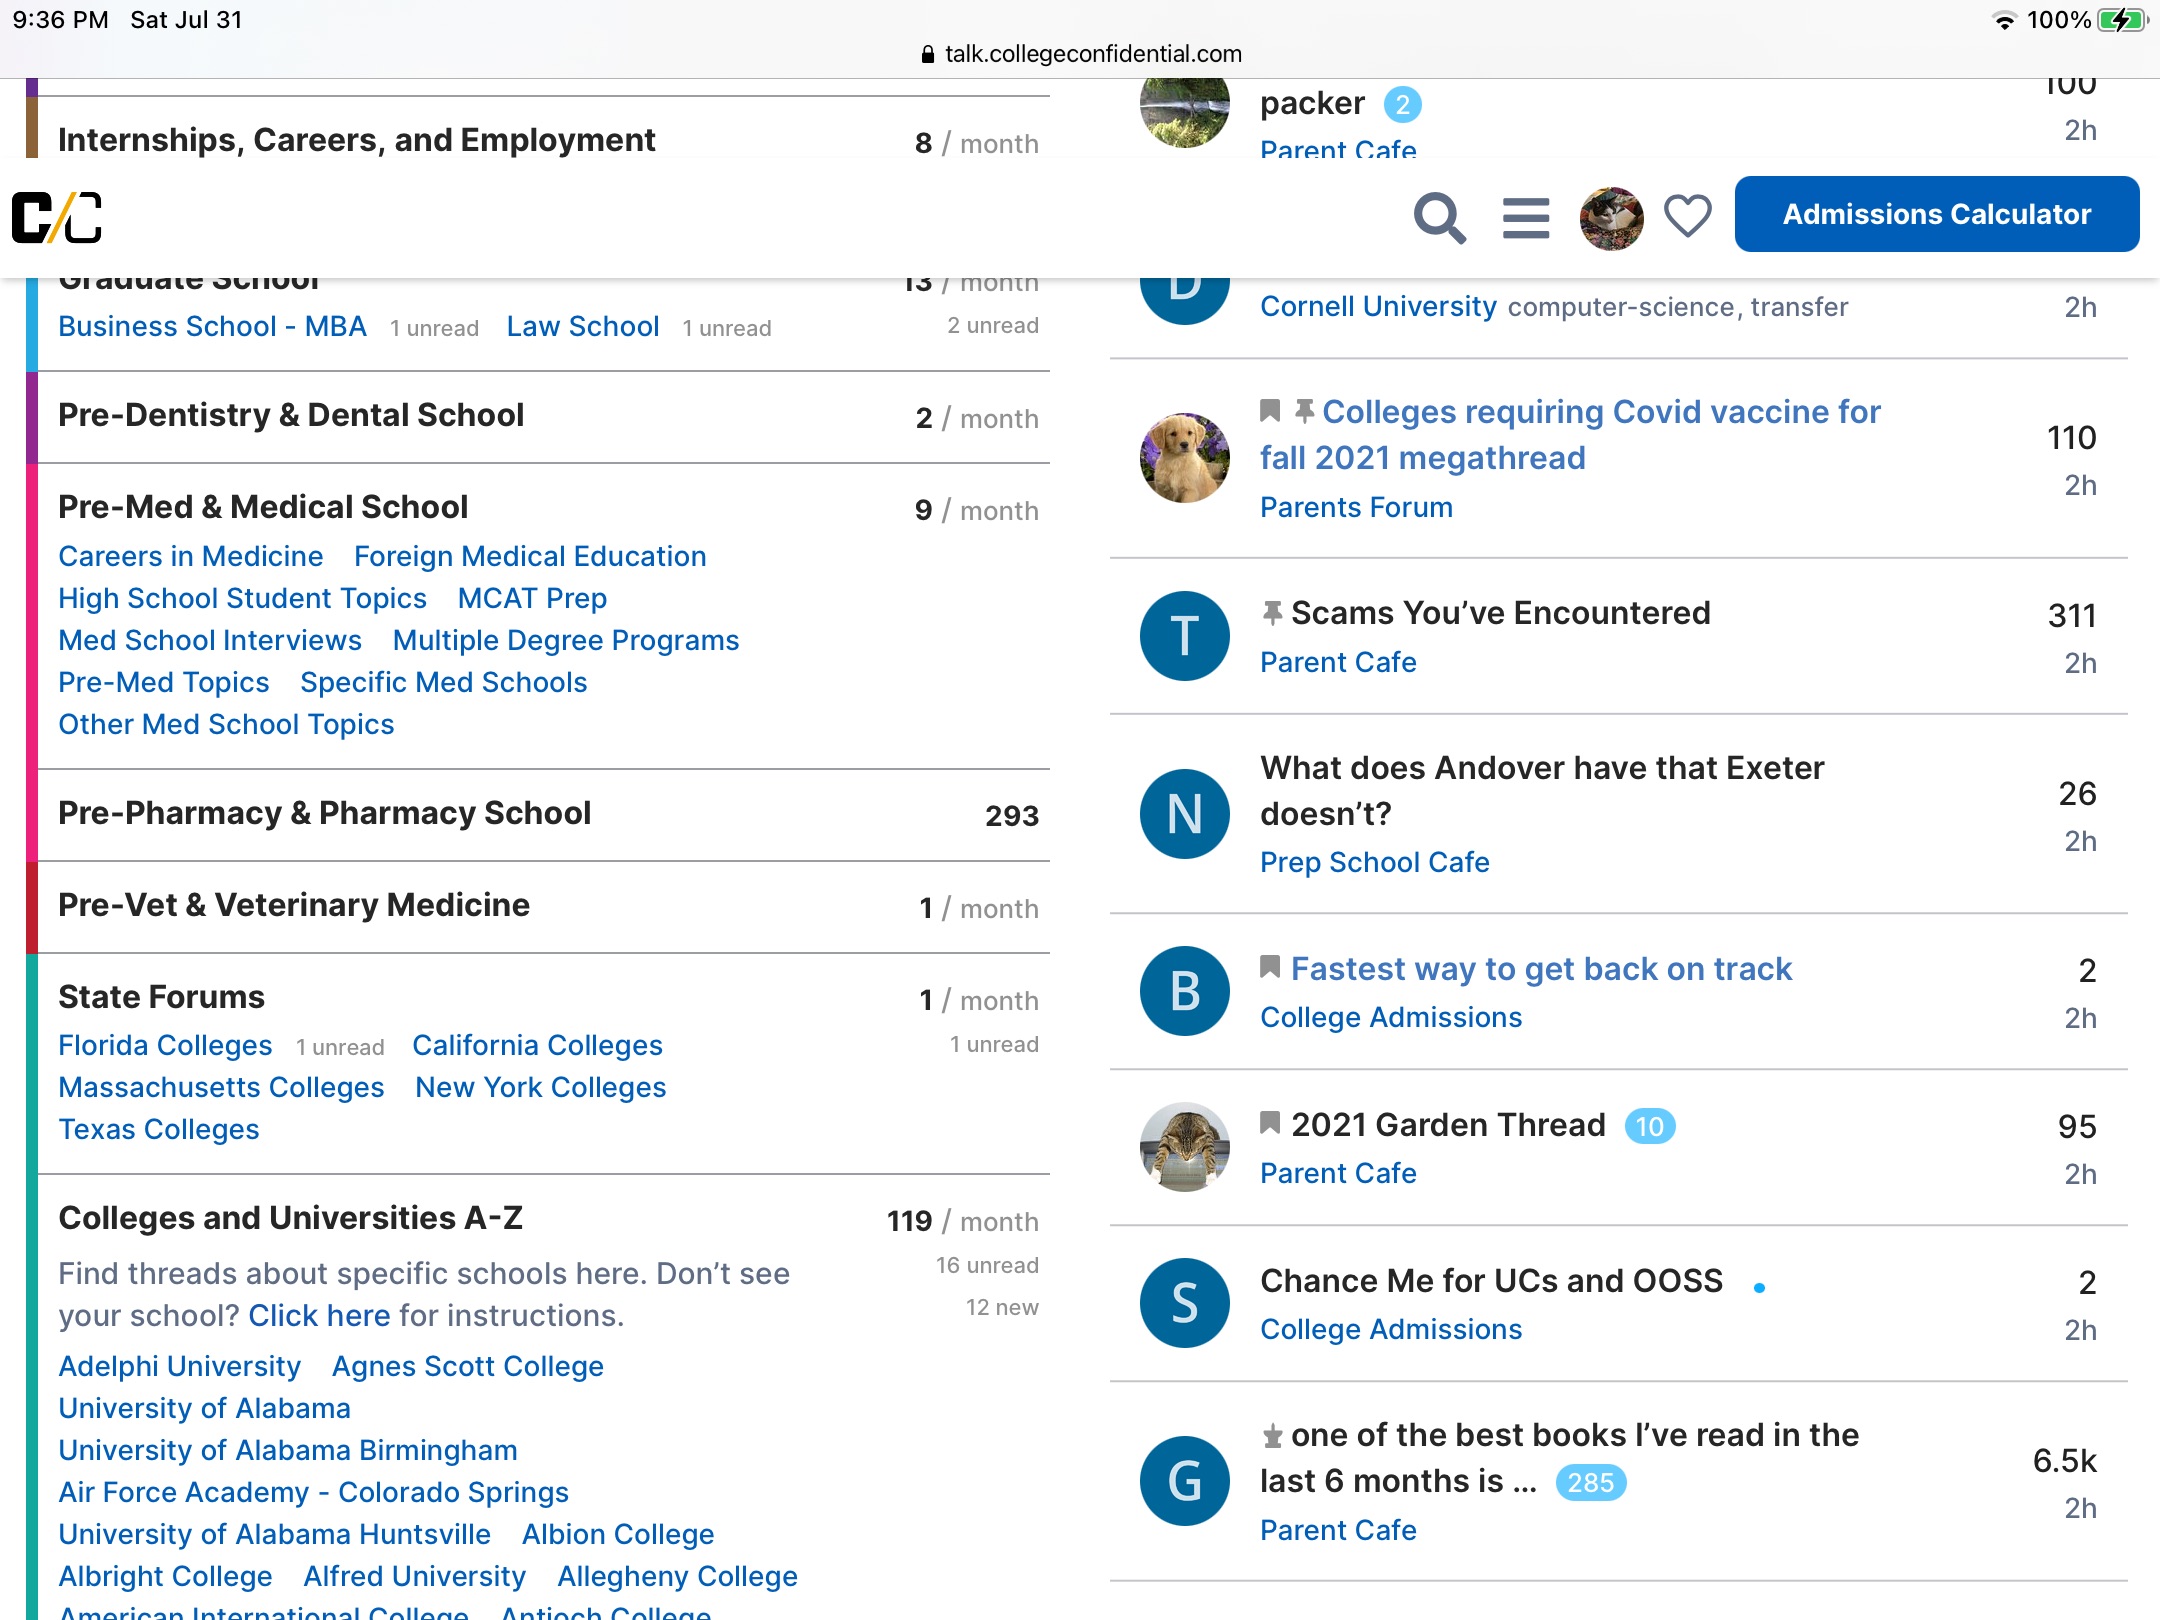Open Air Force Academy - Colorado Springs
Image resolution: width=2160 pixels, height=1620 pixels.
click(x=313, y=1492)
